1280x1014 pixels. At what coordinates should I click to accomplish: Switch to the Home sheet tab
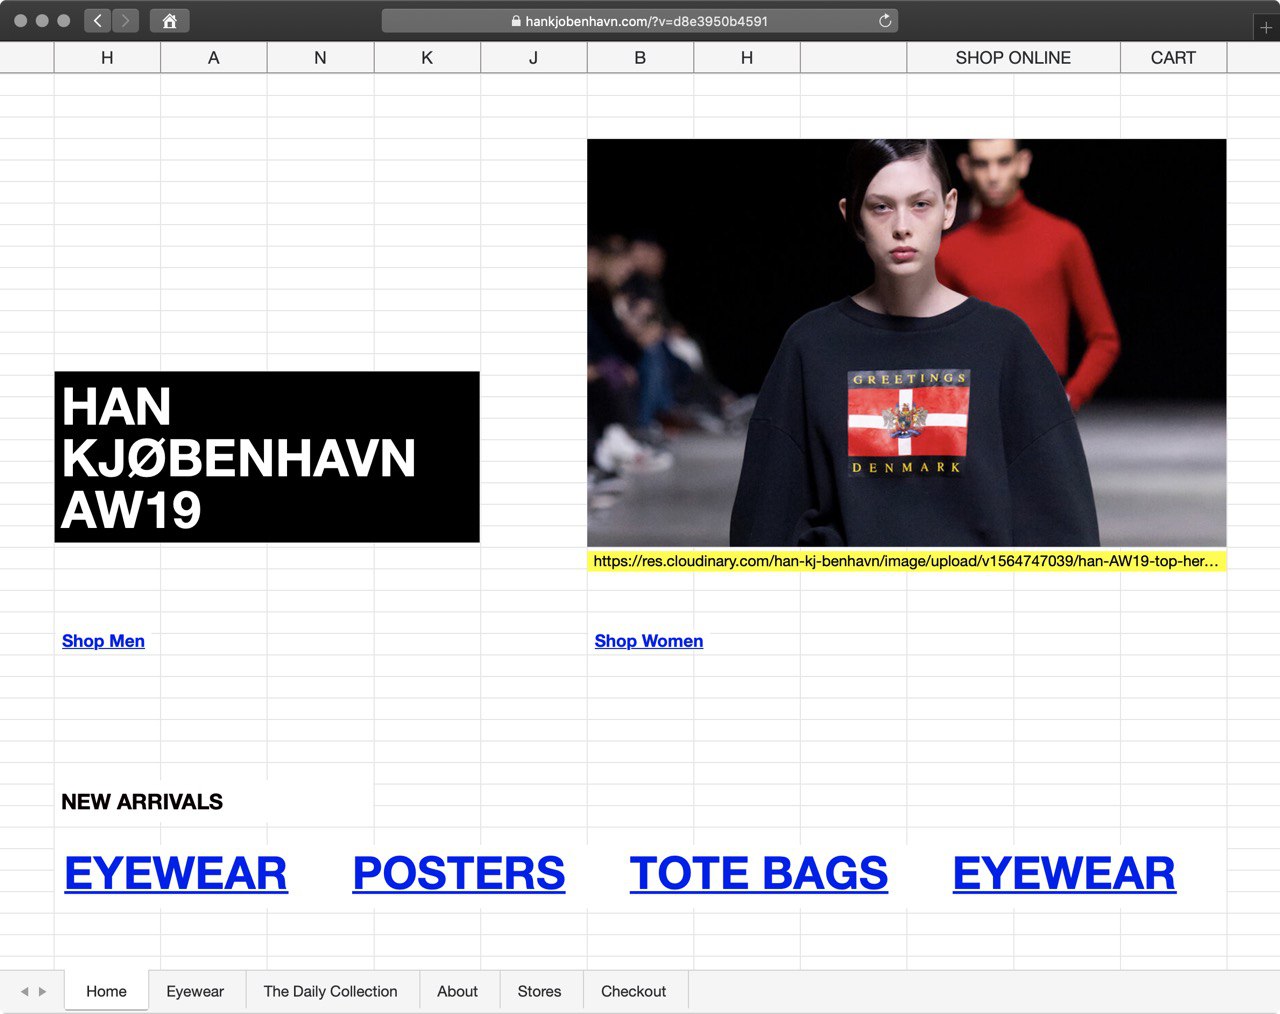107,991
